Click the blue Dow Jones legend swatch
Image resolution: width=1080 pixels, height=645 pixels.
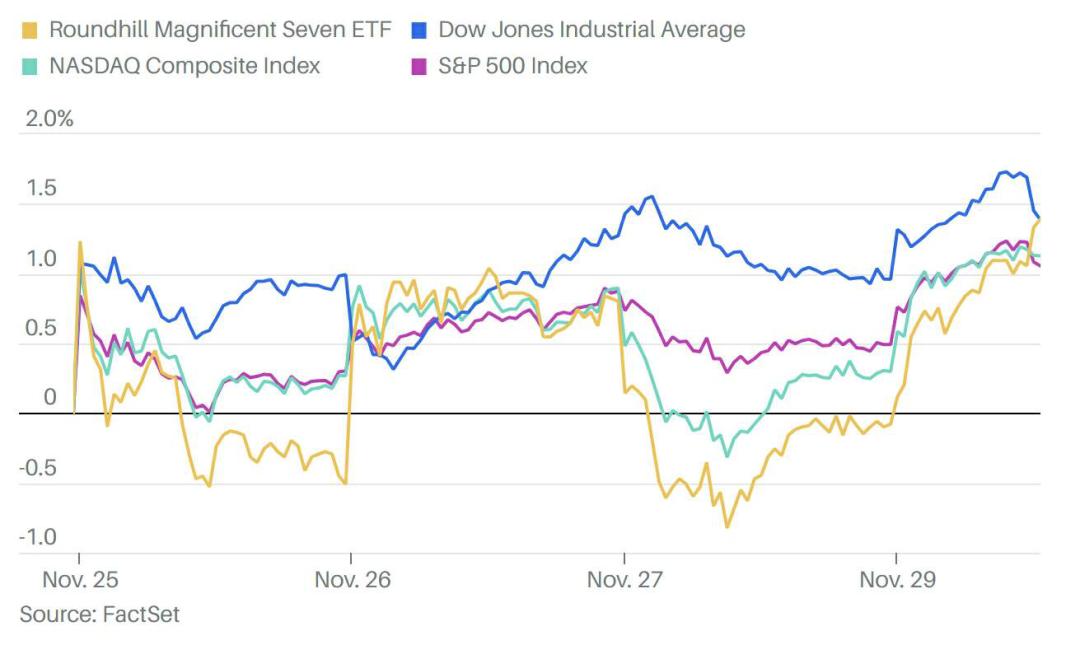click(419, 30)
